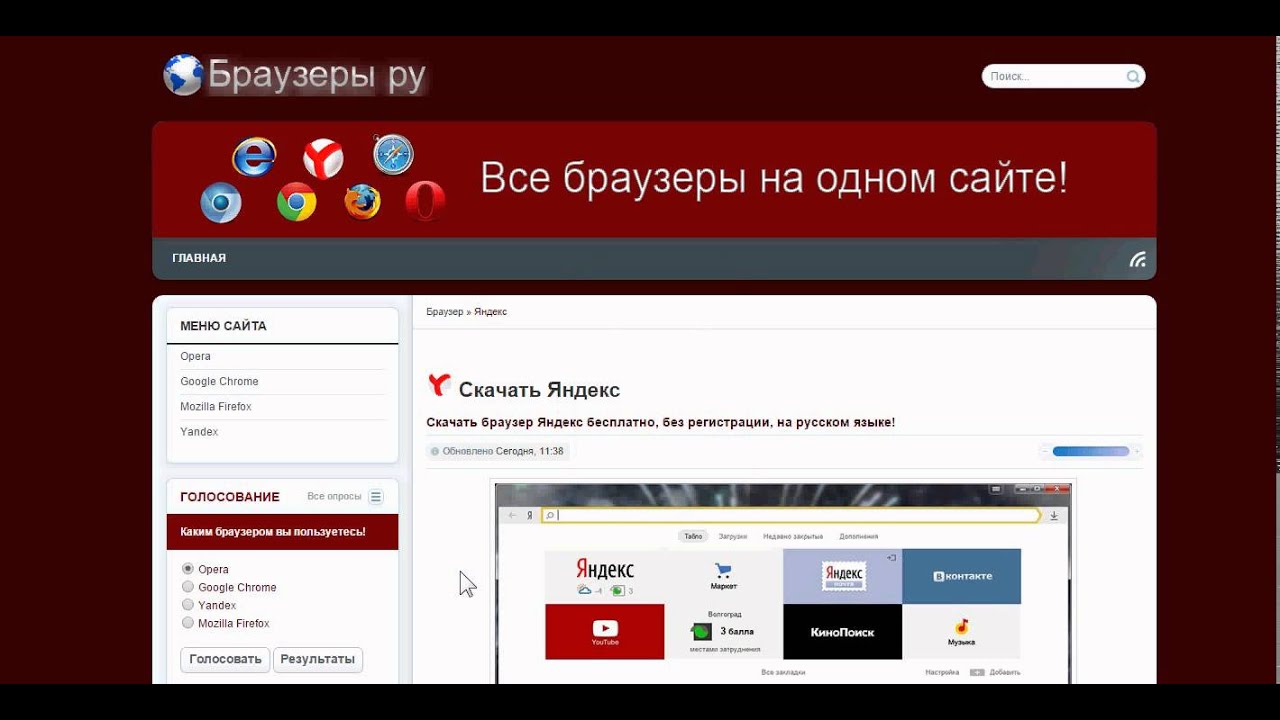Screen dimensions: 1280x720
Task: Click the Обновлено Сегодня, 11:38 date label
Action: point(498,451)
